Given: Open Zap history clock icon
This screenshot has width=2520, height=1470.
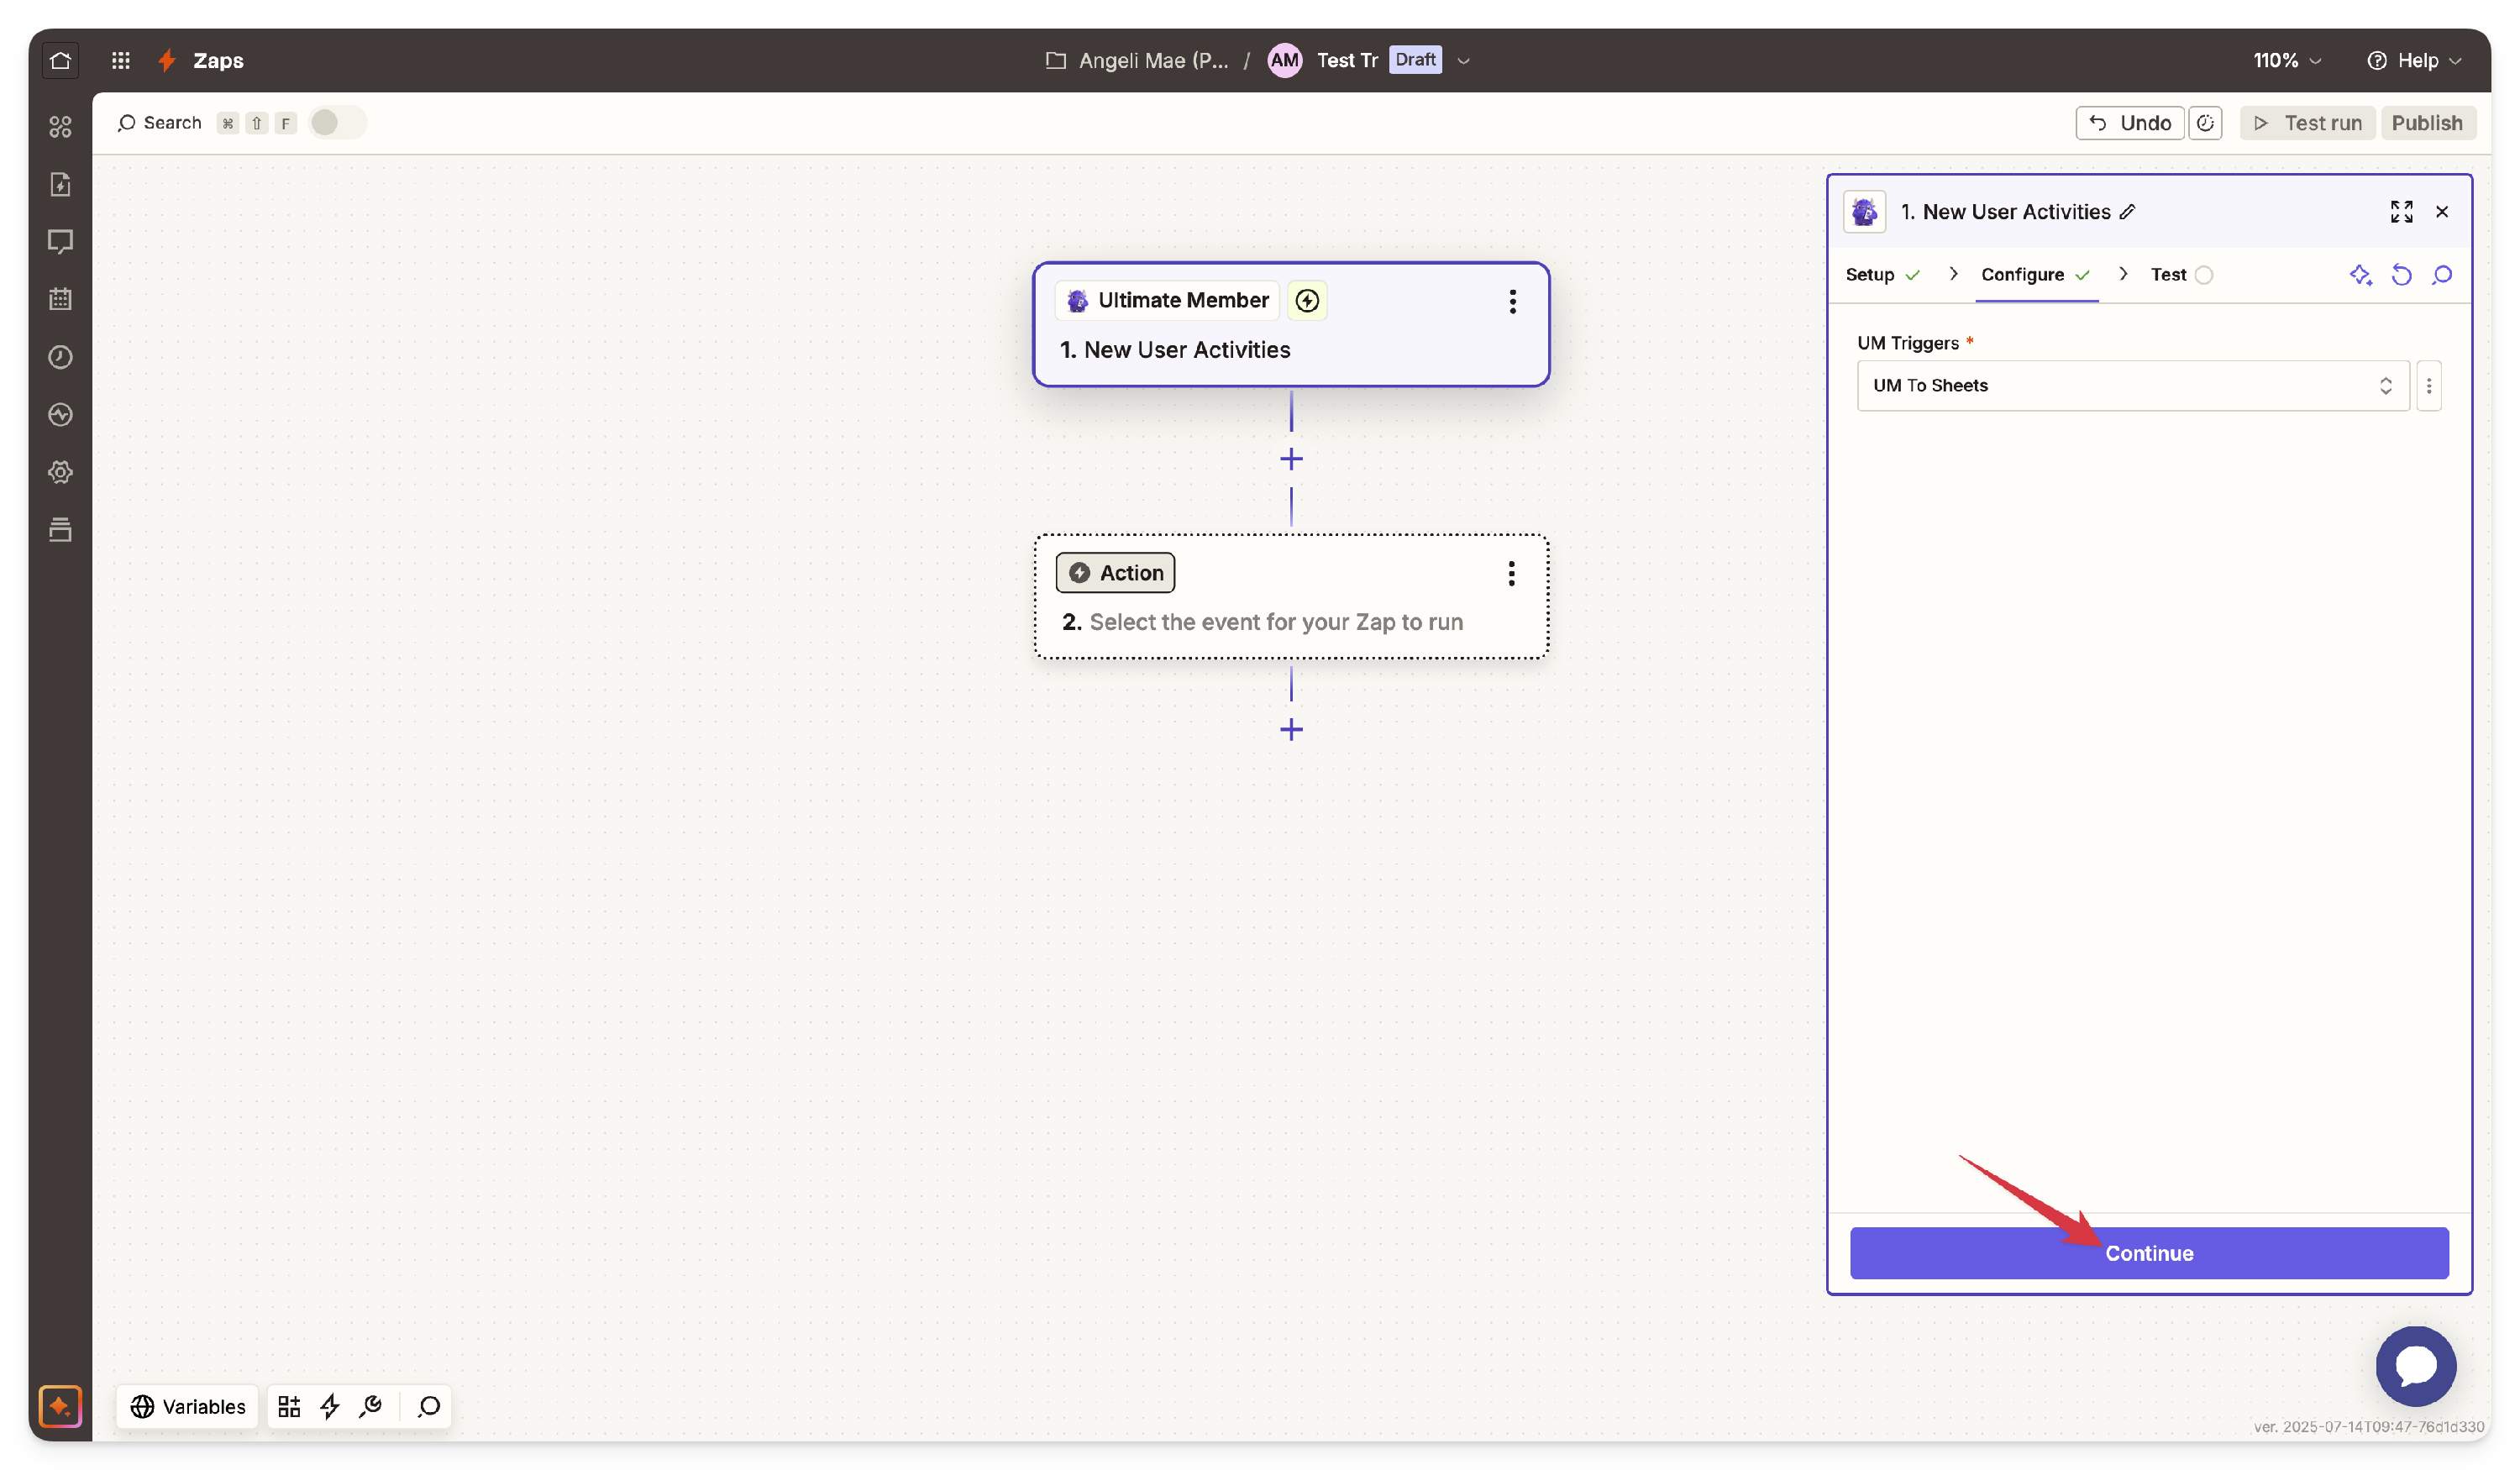Looking at the screenshot, I should [x=60, y=357].
